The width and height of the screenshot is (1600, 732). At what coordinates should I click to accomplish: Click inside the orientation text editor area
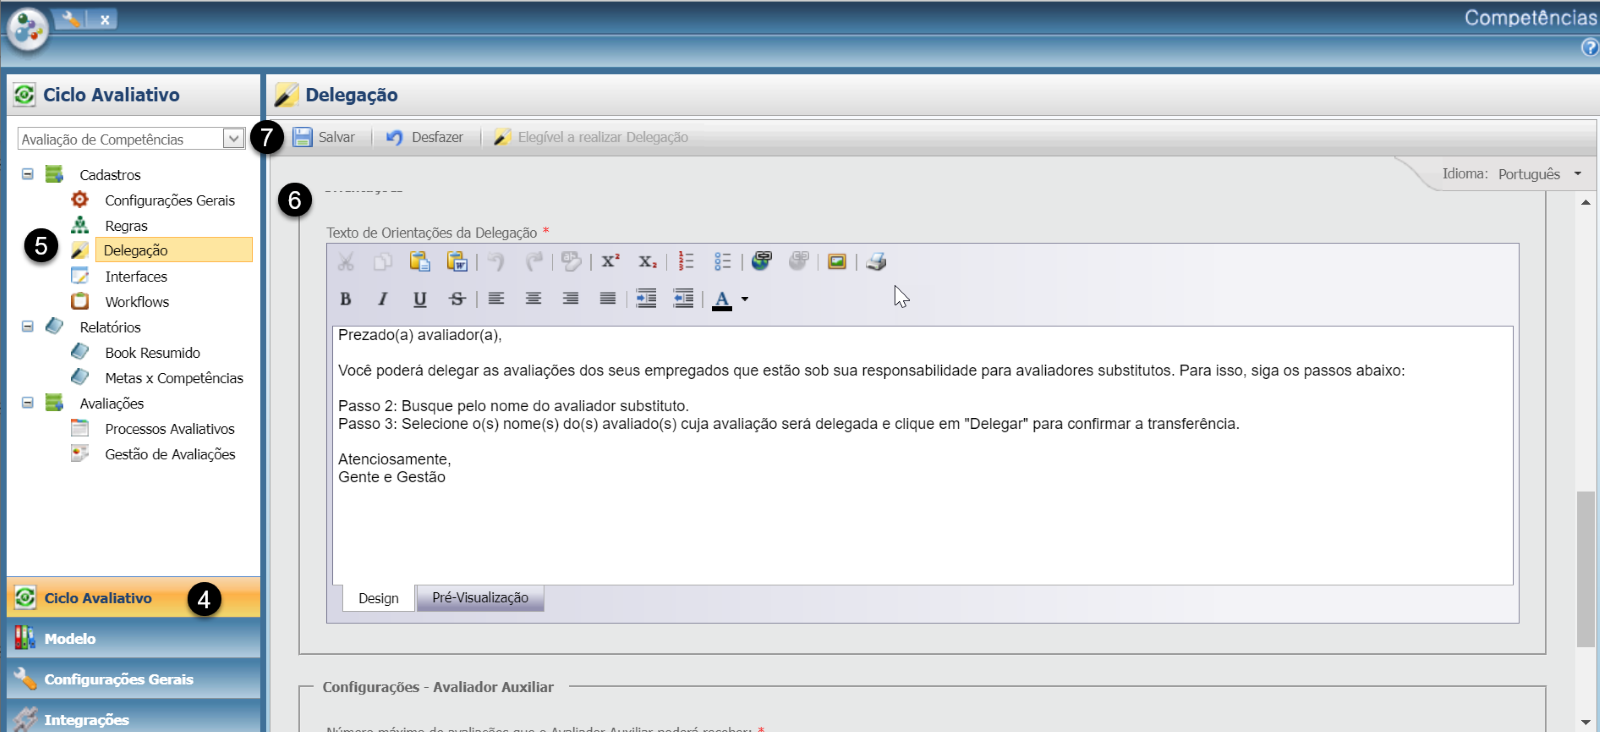pos(922,455)
